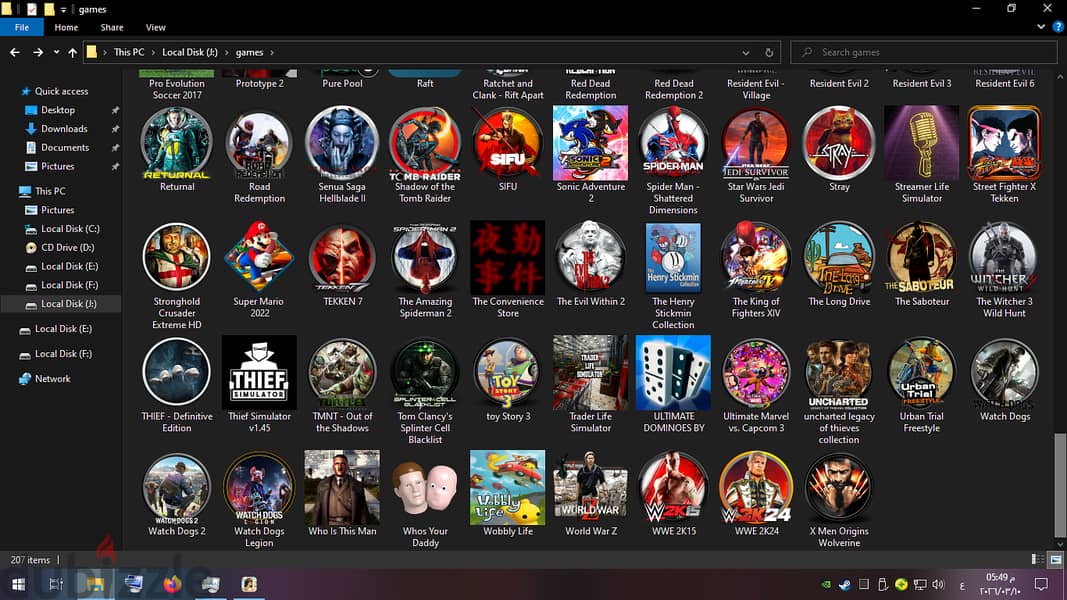Screen dimensions: 1067x600
Task: Open recent locations dropdown arrow
Action: pos(56,52)
